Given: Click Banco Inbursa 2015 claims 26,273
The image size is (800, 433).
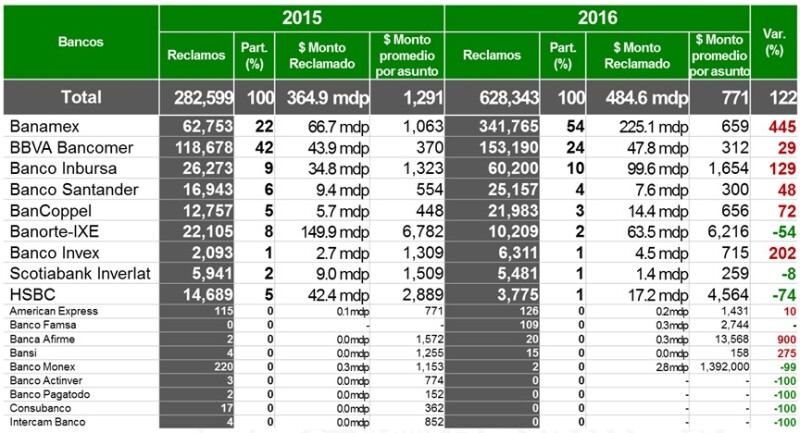Looking at the screenshot, I should (x=208, y=169).
